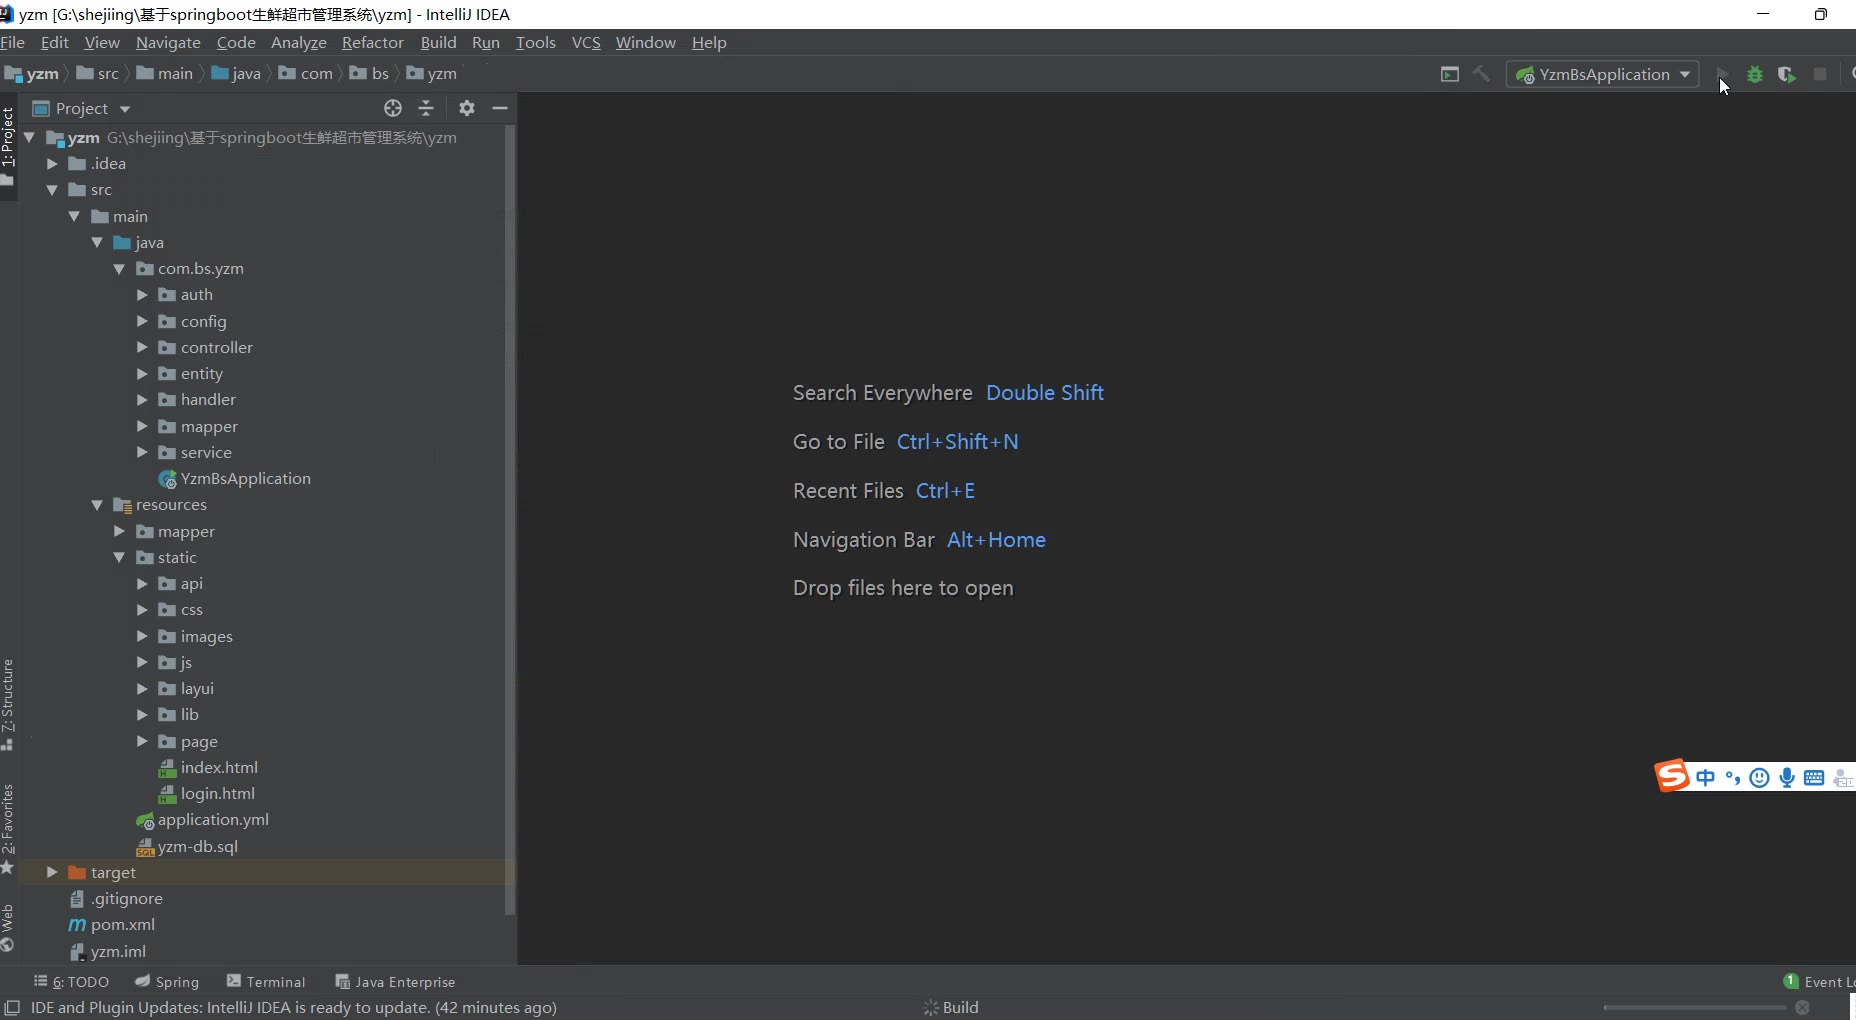
Task: Open the YzmBsApplication class file in tree
Action: [x=235, y=478]
